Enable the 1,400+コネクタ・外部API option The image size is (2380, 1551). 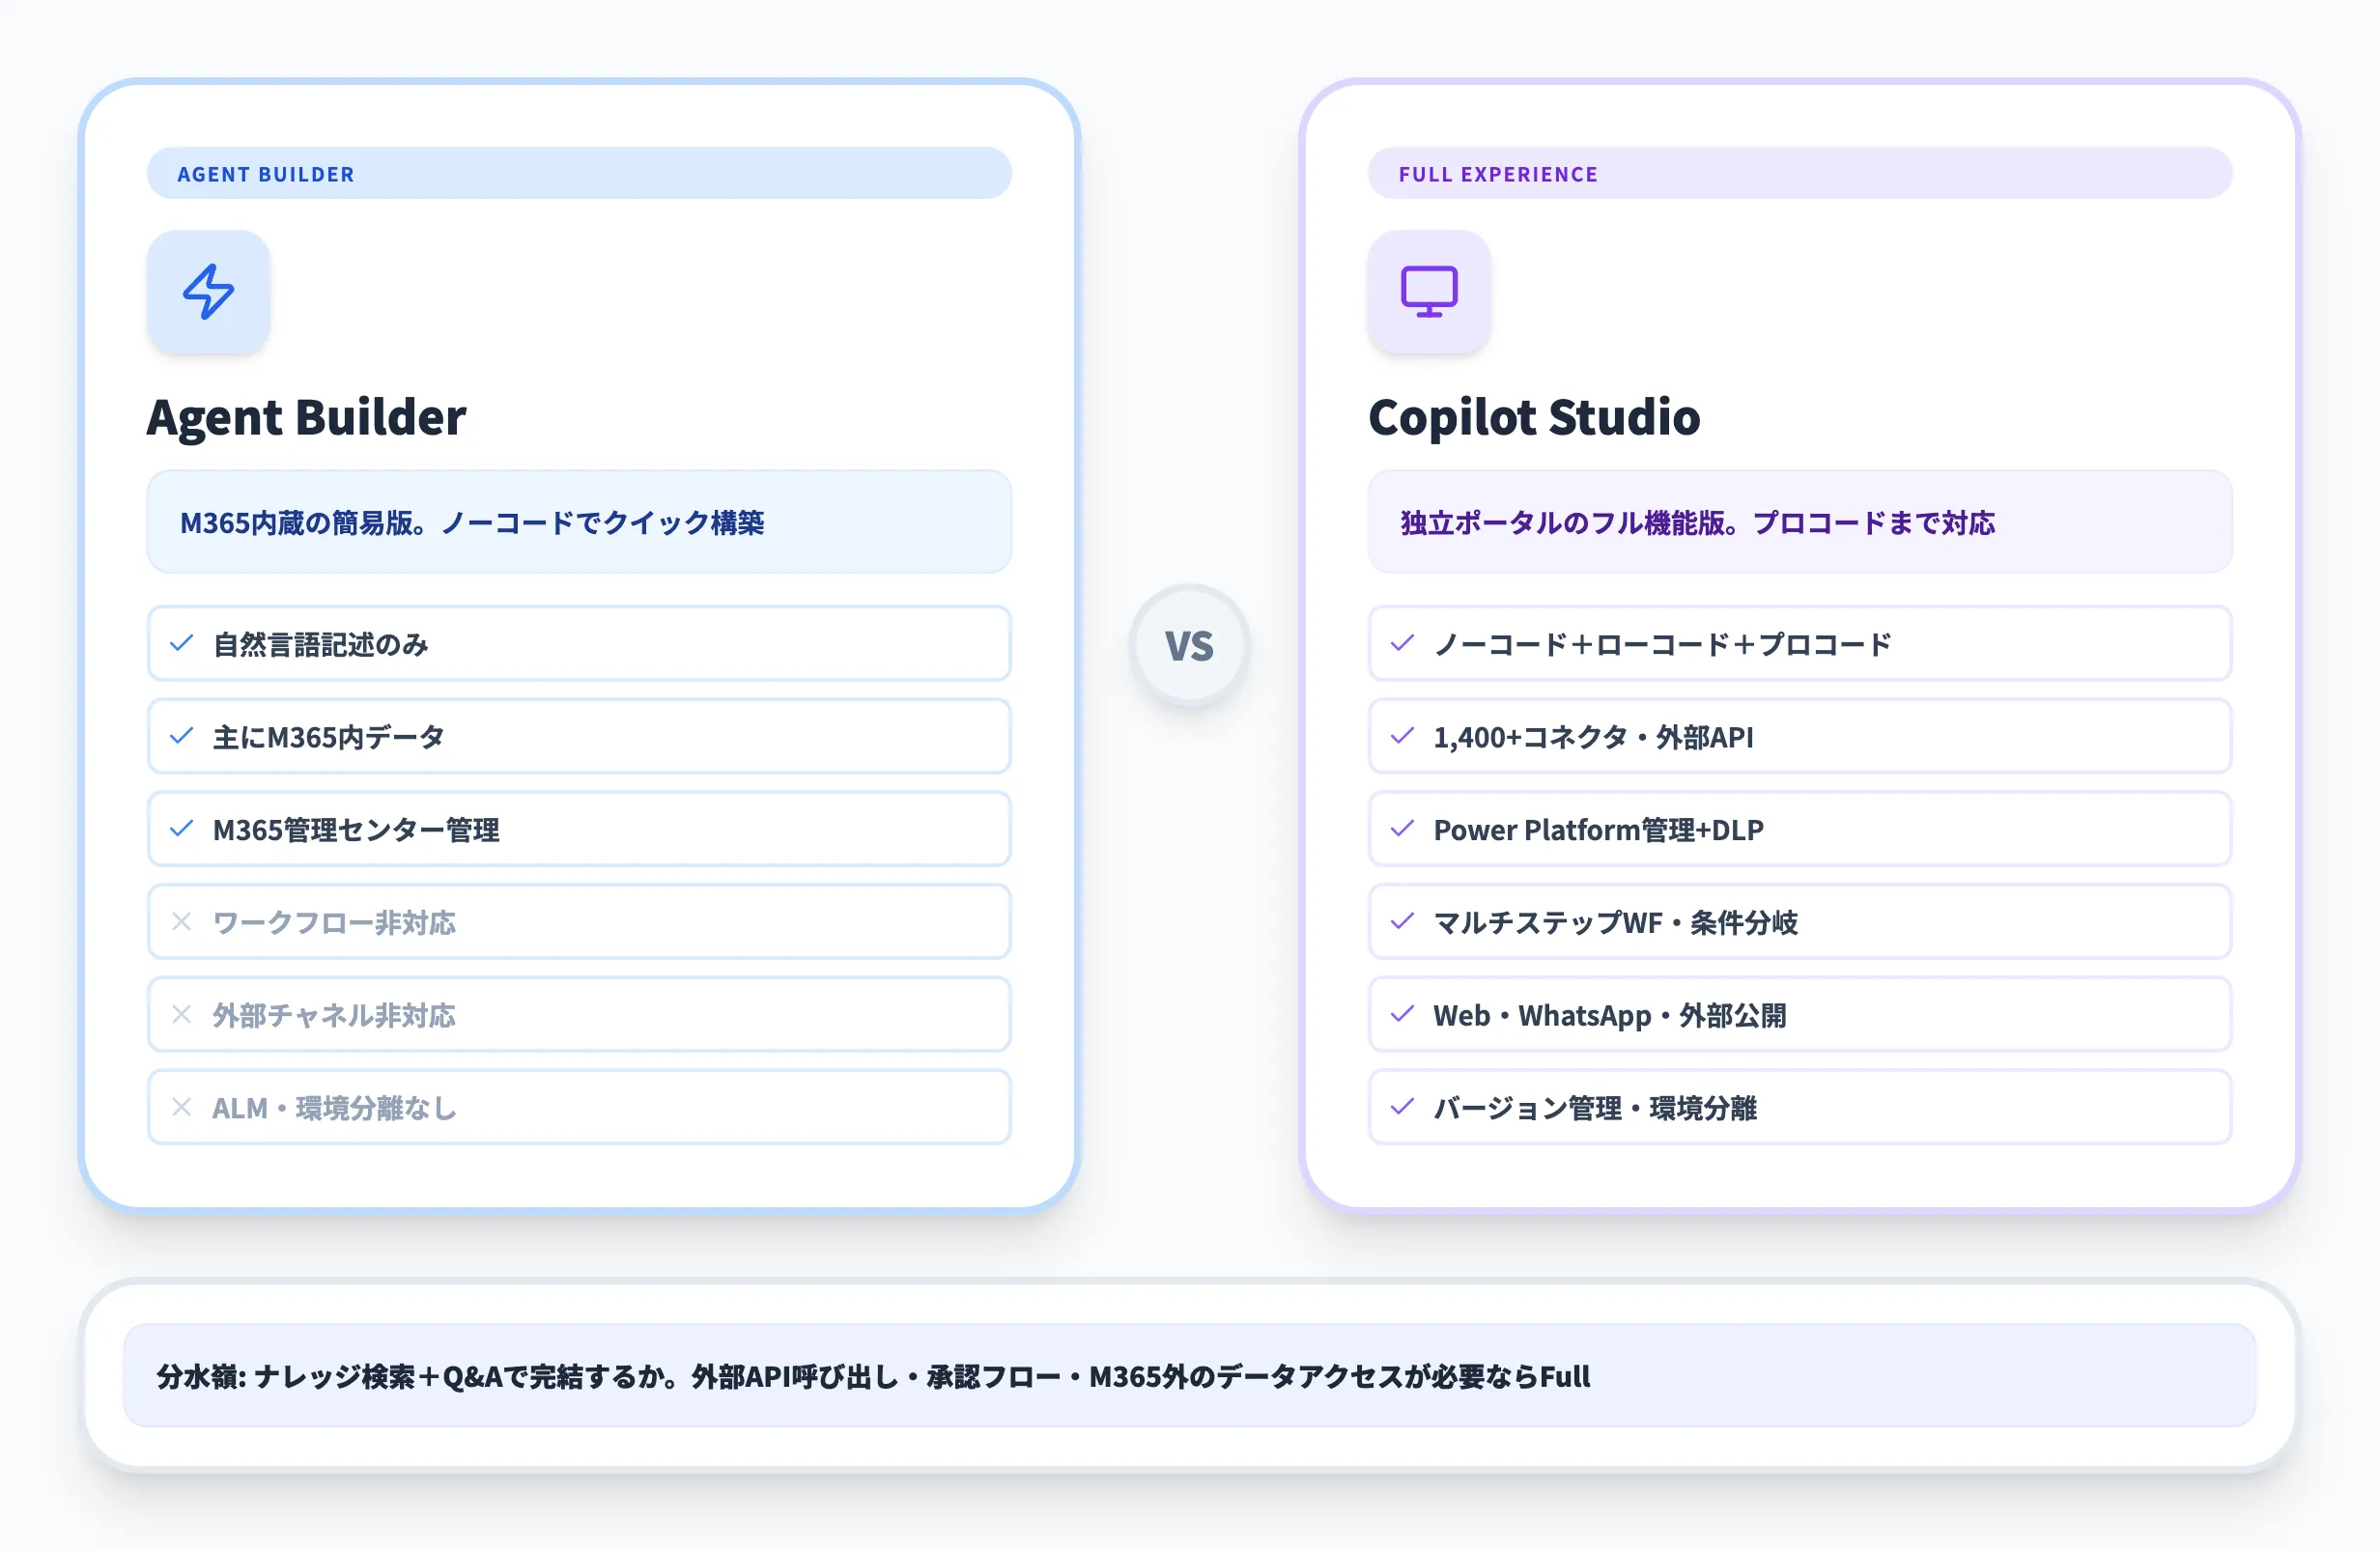coord(1800,736)
